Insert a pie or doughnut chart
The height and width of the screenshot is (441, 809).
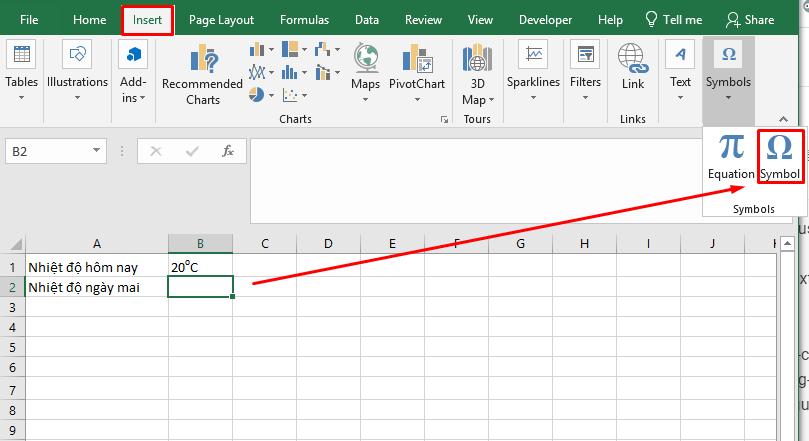261,95
